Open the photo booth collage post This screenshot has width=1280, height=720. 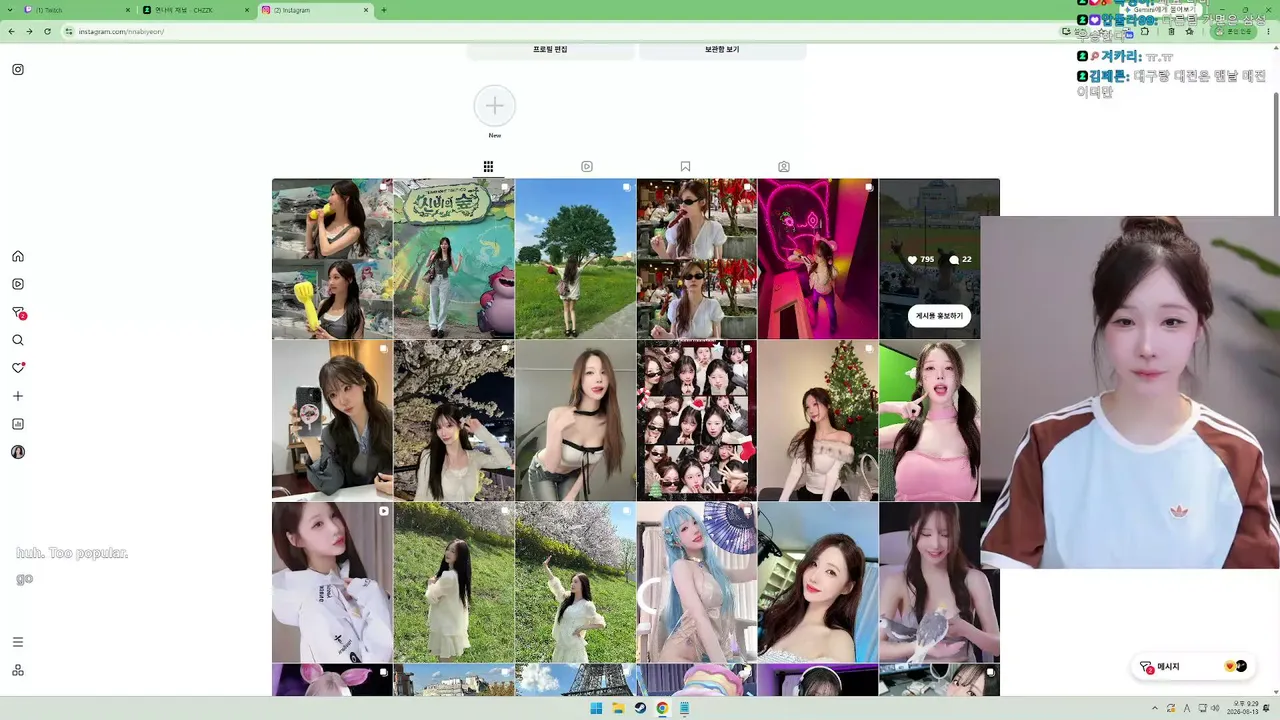click(x=697, y=420)
